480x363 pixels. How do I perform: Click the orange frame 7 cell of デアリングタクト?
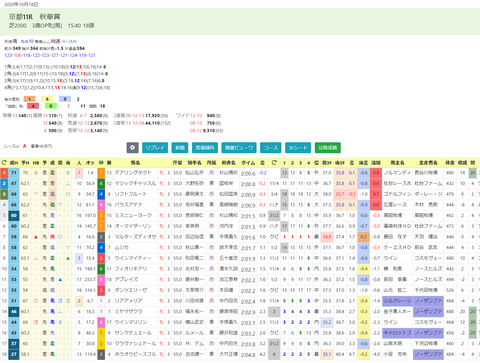click(101, 173)
